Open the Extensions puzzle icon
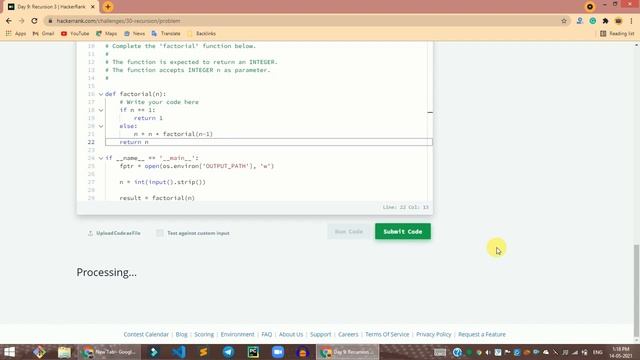640x360 pixels. pos(605,21)
